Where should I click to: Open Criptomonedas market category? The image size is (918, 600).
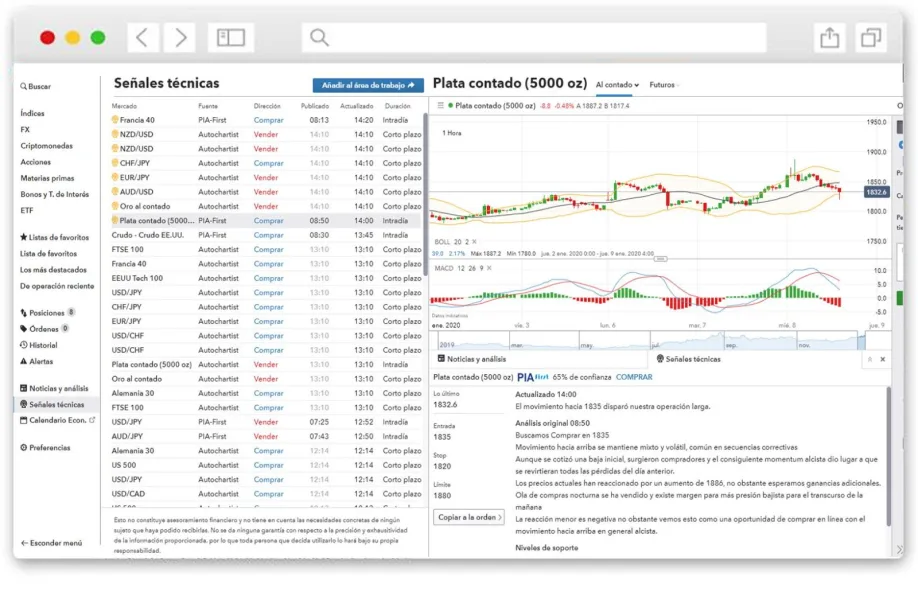point(46,146)
